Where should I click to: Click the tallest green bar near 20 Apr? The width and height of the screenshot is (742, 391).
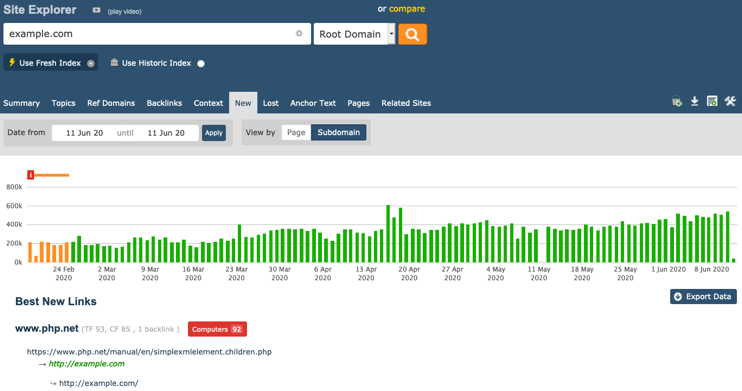pyautogui.click(x=388, y=233)
